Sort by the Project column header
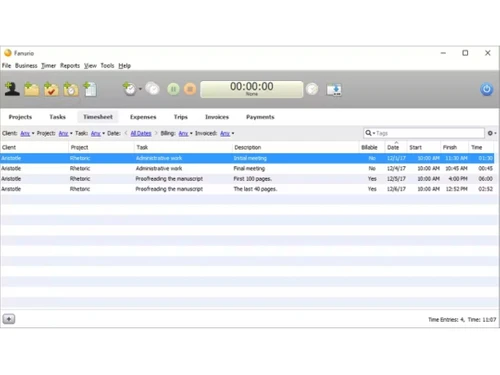Viewport: 500px width, 375px height. [x=101, y=147]
